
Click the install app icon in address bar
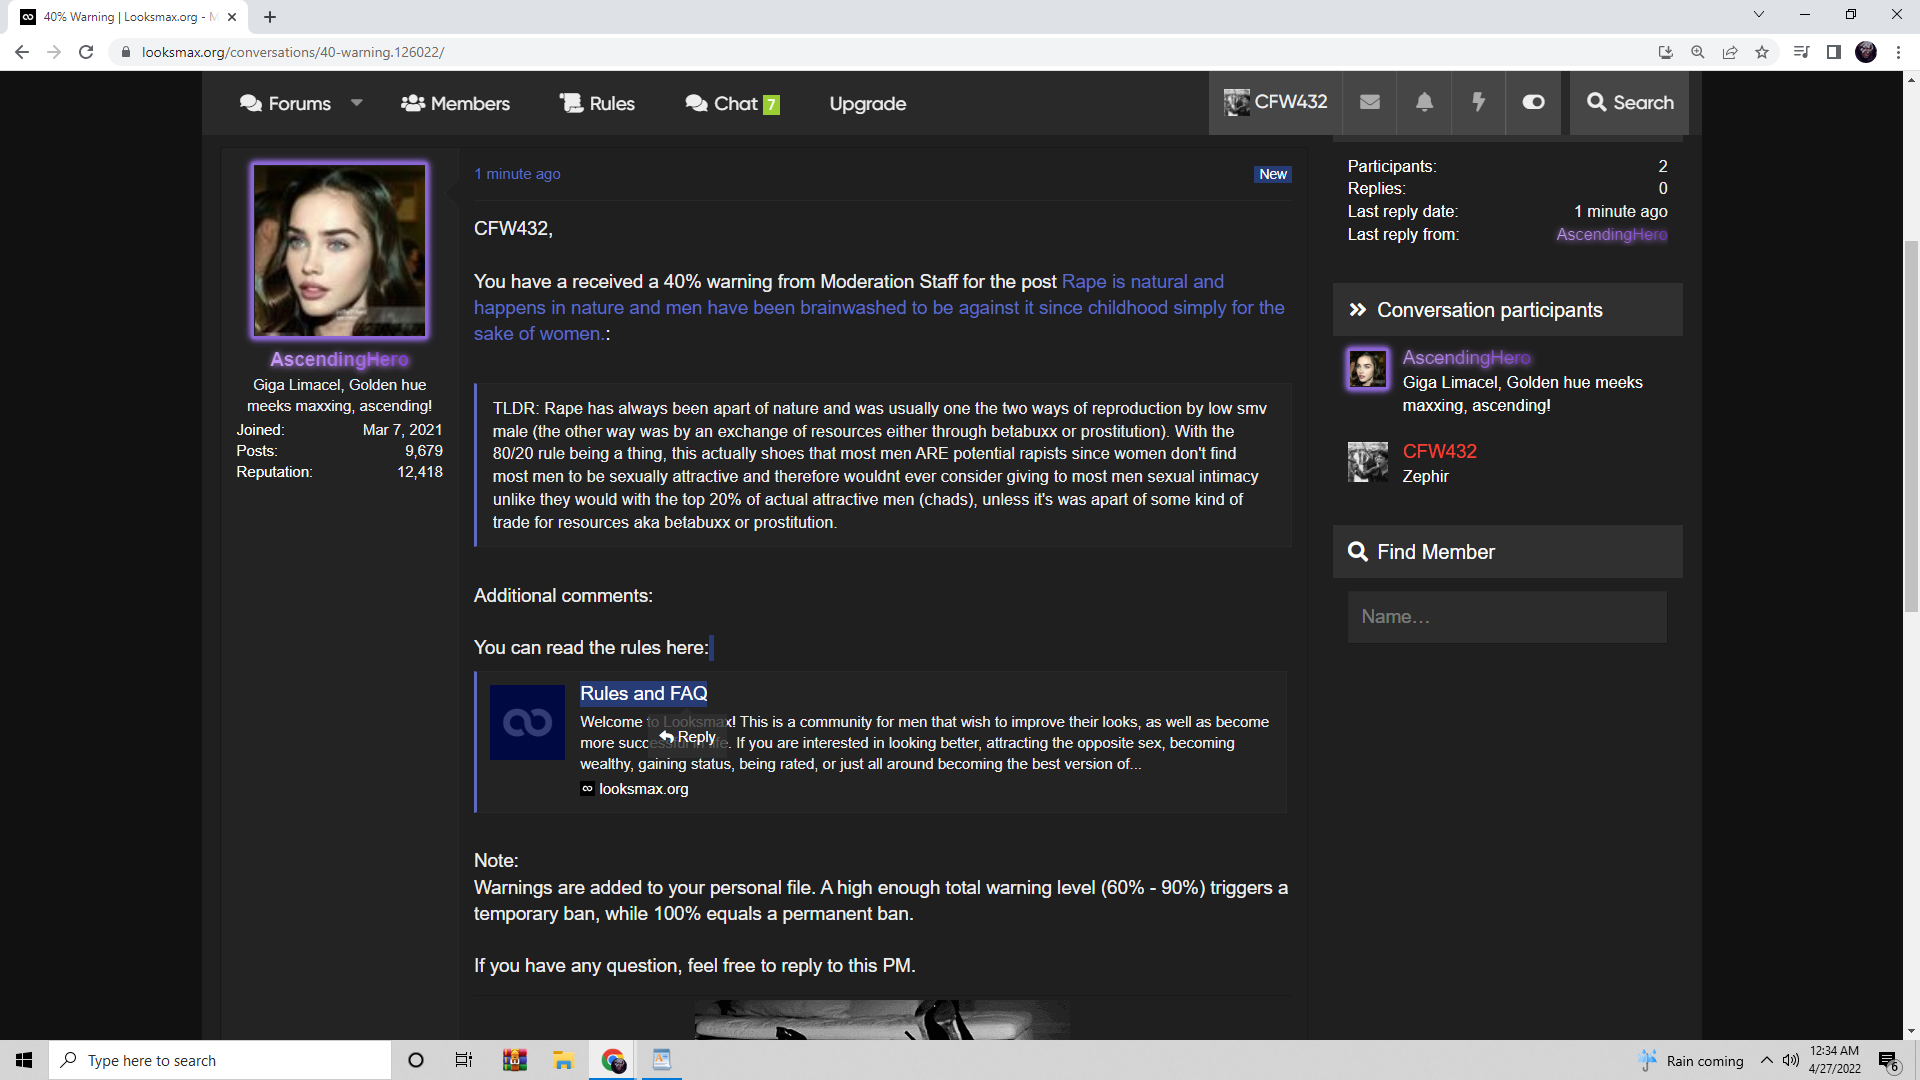coord(1665,52)
